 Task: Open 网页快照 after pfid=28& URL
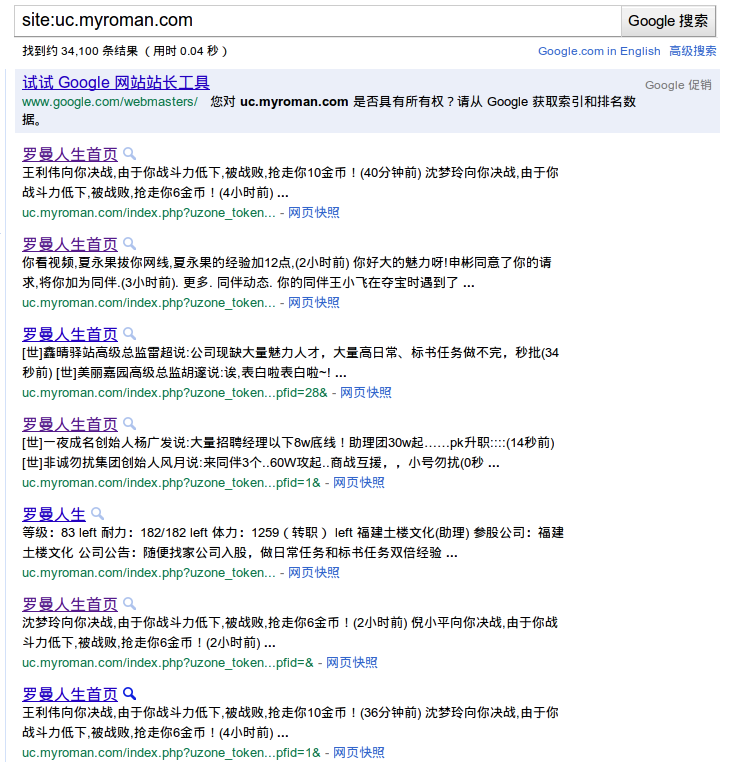[x=365, y=393]
